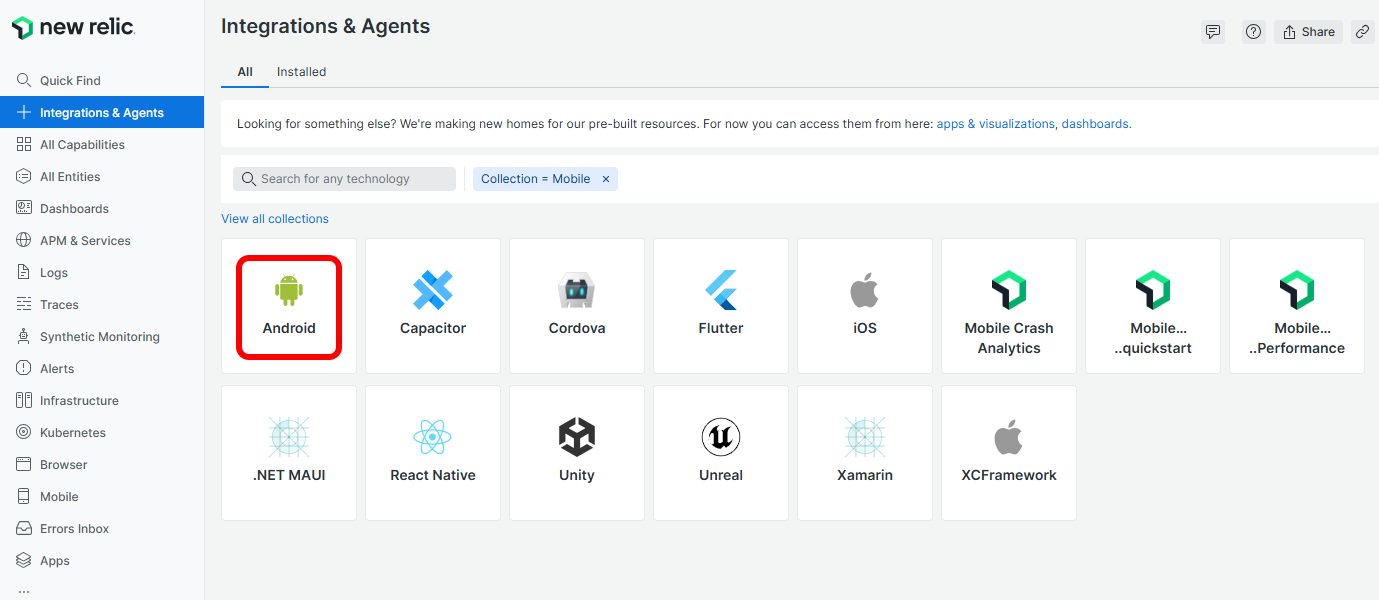
Task: Open All Entities in sidebar
Action: (x=102, y=176)
